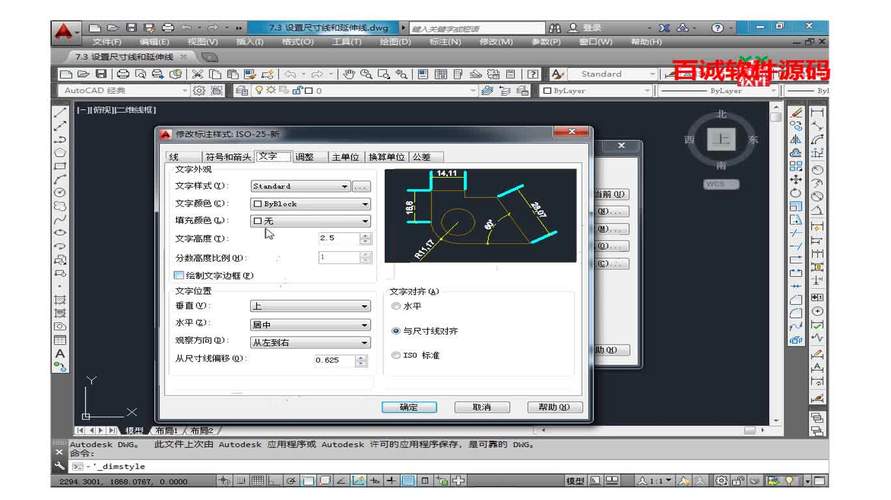Choose the Move tool in Modify toolbar
Viewport: 891px width, 500px height.
click(x=796, y=180)
